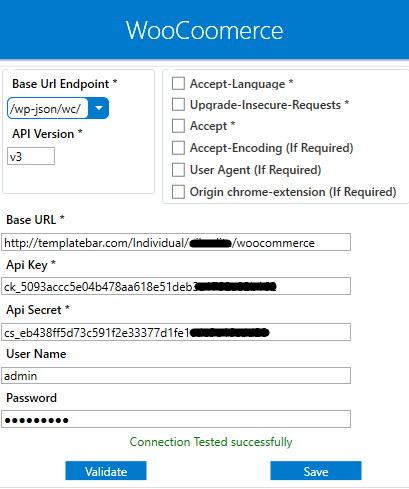The image size is (409, 489).
Task: Tick the Upgrade-Insecure-Requests checkbox
Action: pyautogui.click(x=178, y=104)
